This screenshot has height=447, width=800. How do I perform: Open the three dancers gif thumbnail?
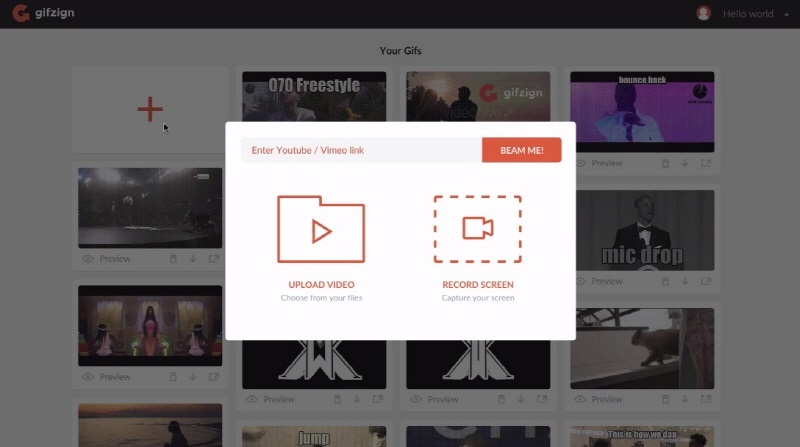pyautogui.click(x=150, y=326)
